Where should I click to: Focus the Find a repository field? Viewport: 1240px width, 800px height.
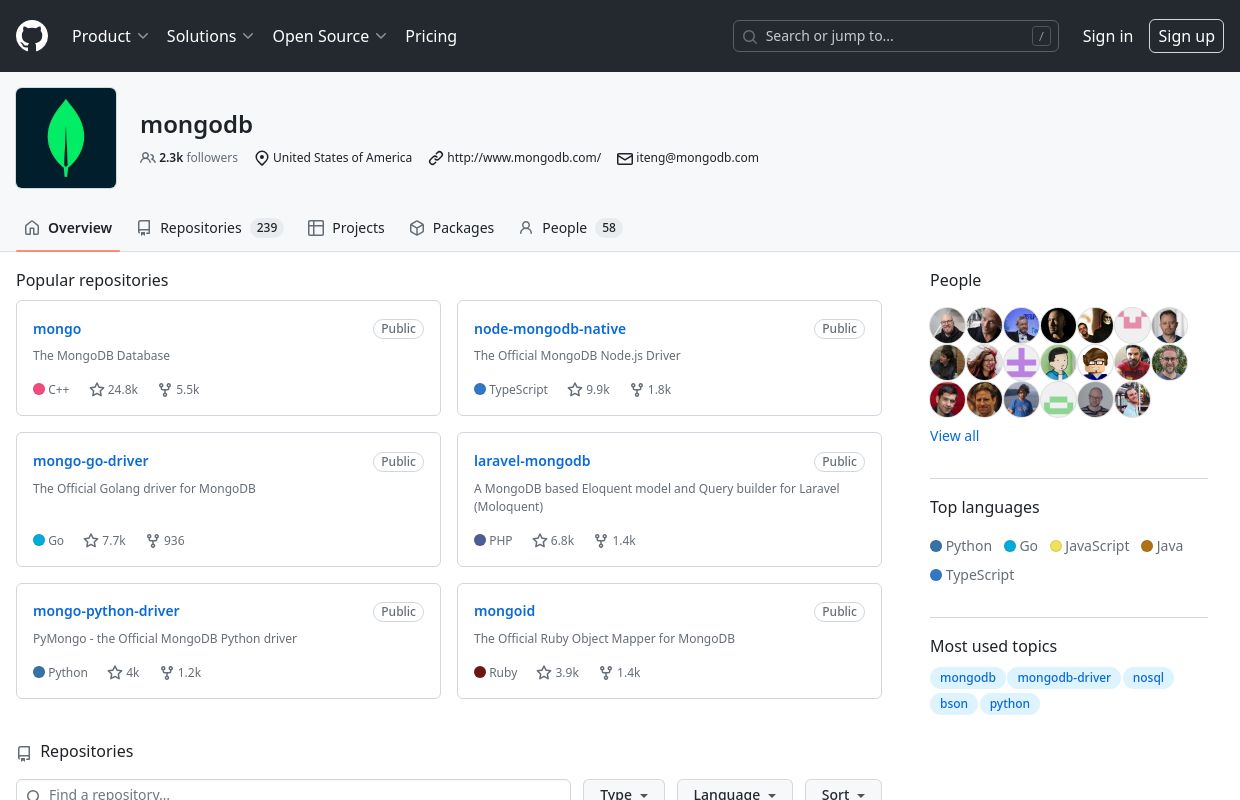[x=293, y=794]
